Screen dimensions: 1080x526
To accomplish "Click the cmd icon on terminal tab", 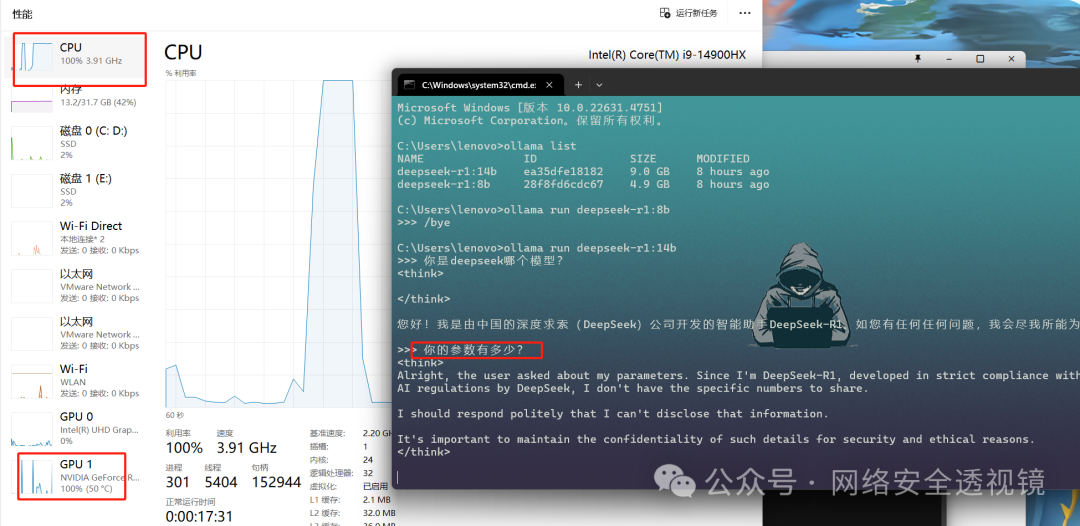I will tap(409, 85).
